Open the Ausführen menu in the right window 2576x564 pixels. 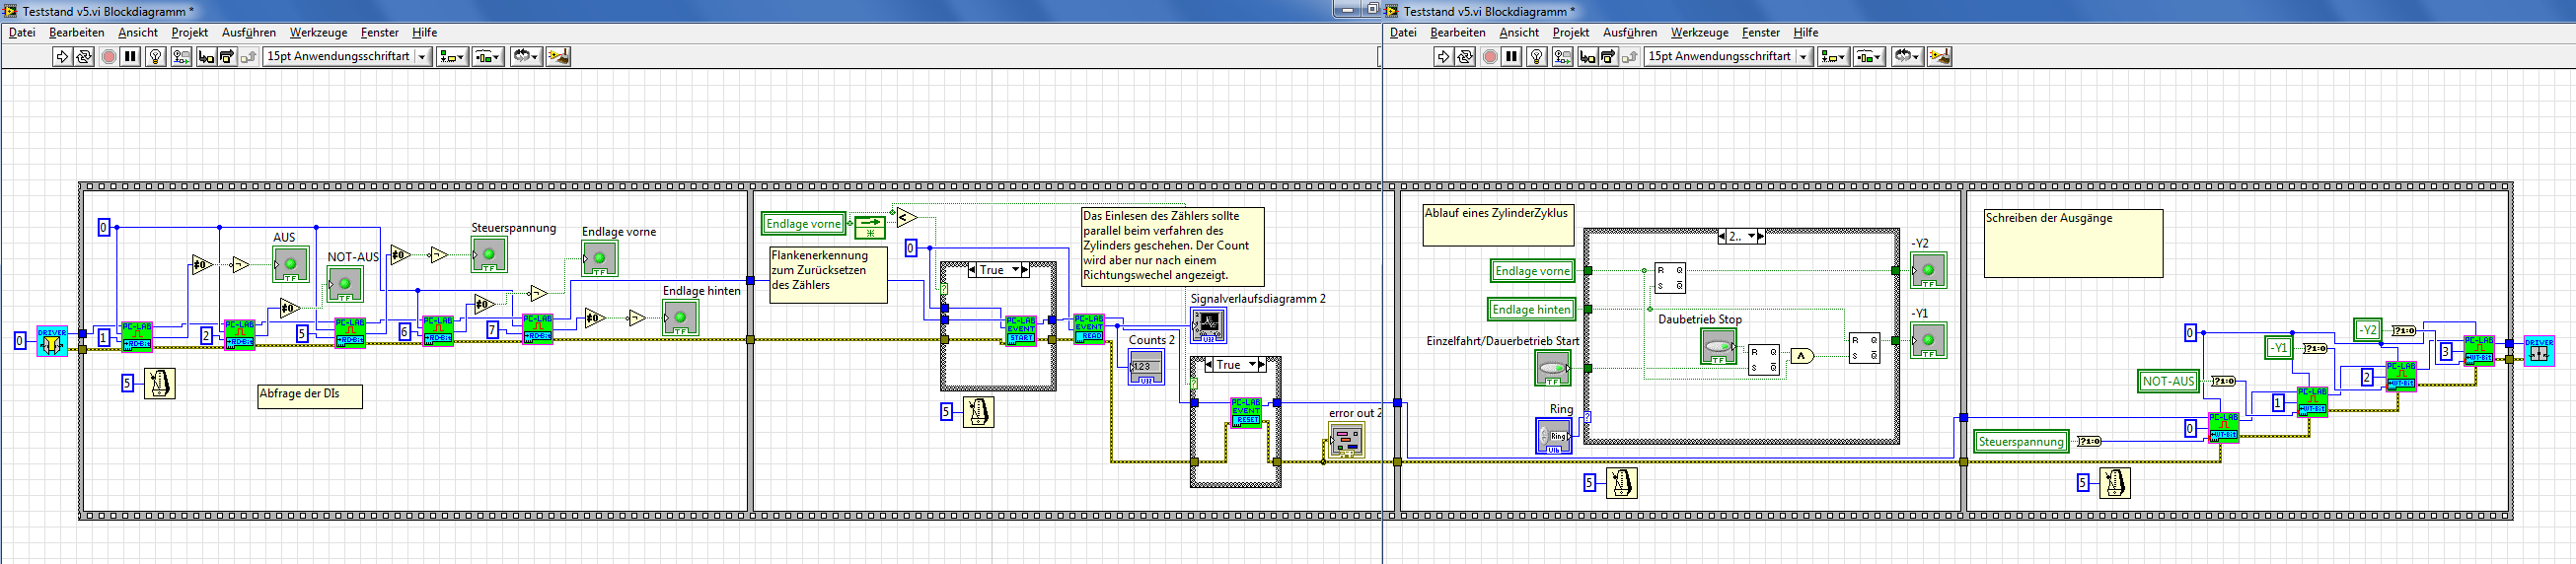tap(1630, 33)
